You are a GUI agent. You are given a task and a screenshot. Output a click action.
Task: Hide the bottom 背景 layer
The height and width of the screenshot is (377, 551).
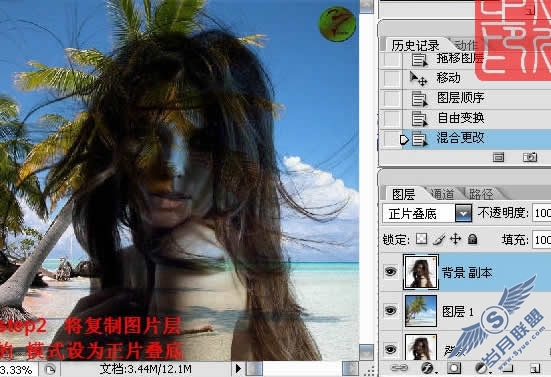pyautogui.click(x=391, y=349)
